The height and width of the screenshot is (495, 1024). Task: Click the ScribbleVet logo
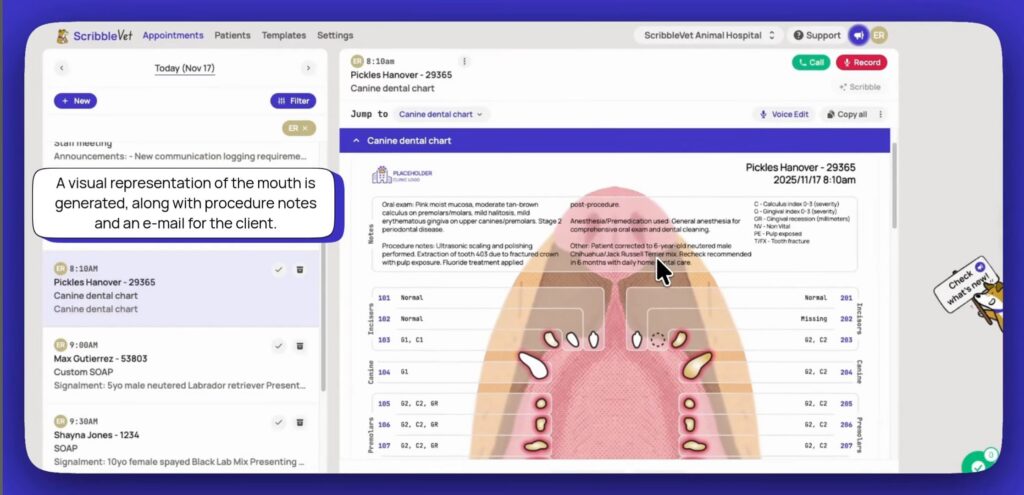94,36
